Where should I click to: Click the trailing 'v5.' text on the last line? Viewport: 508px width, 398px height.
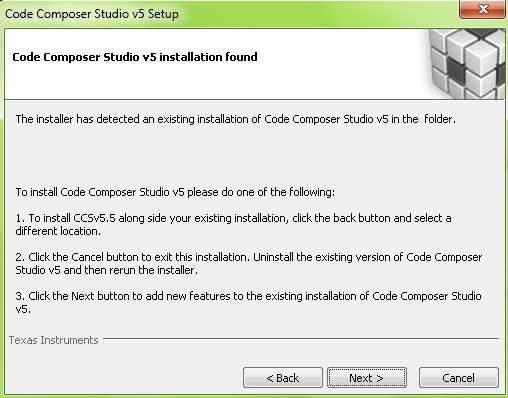tap(23, 309)
